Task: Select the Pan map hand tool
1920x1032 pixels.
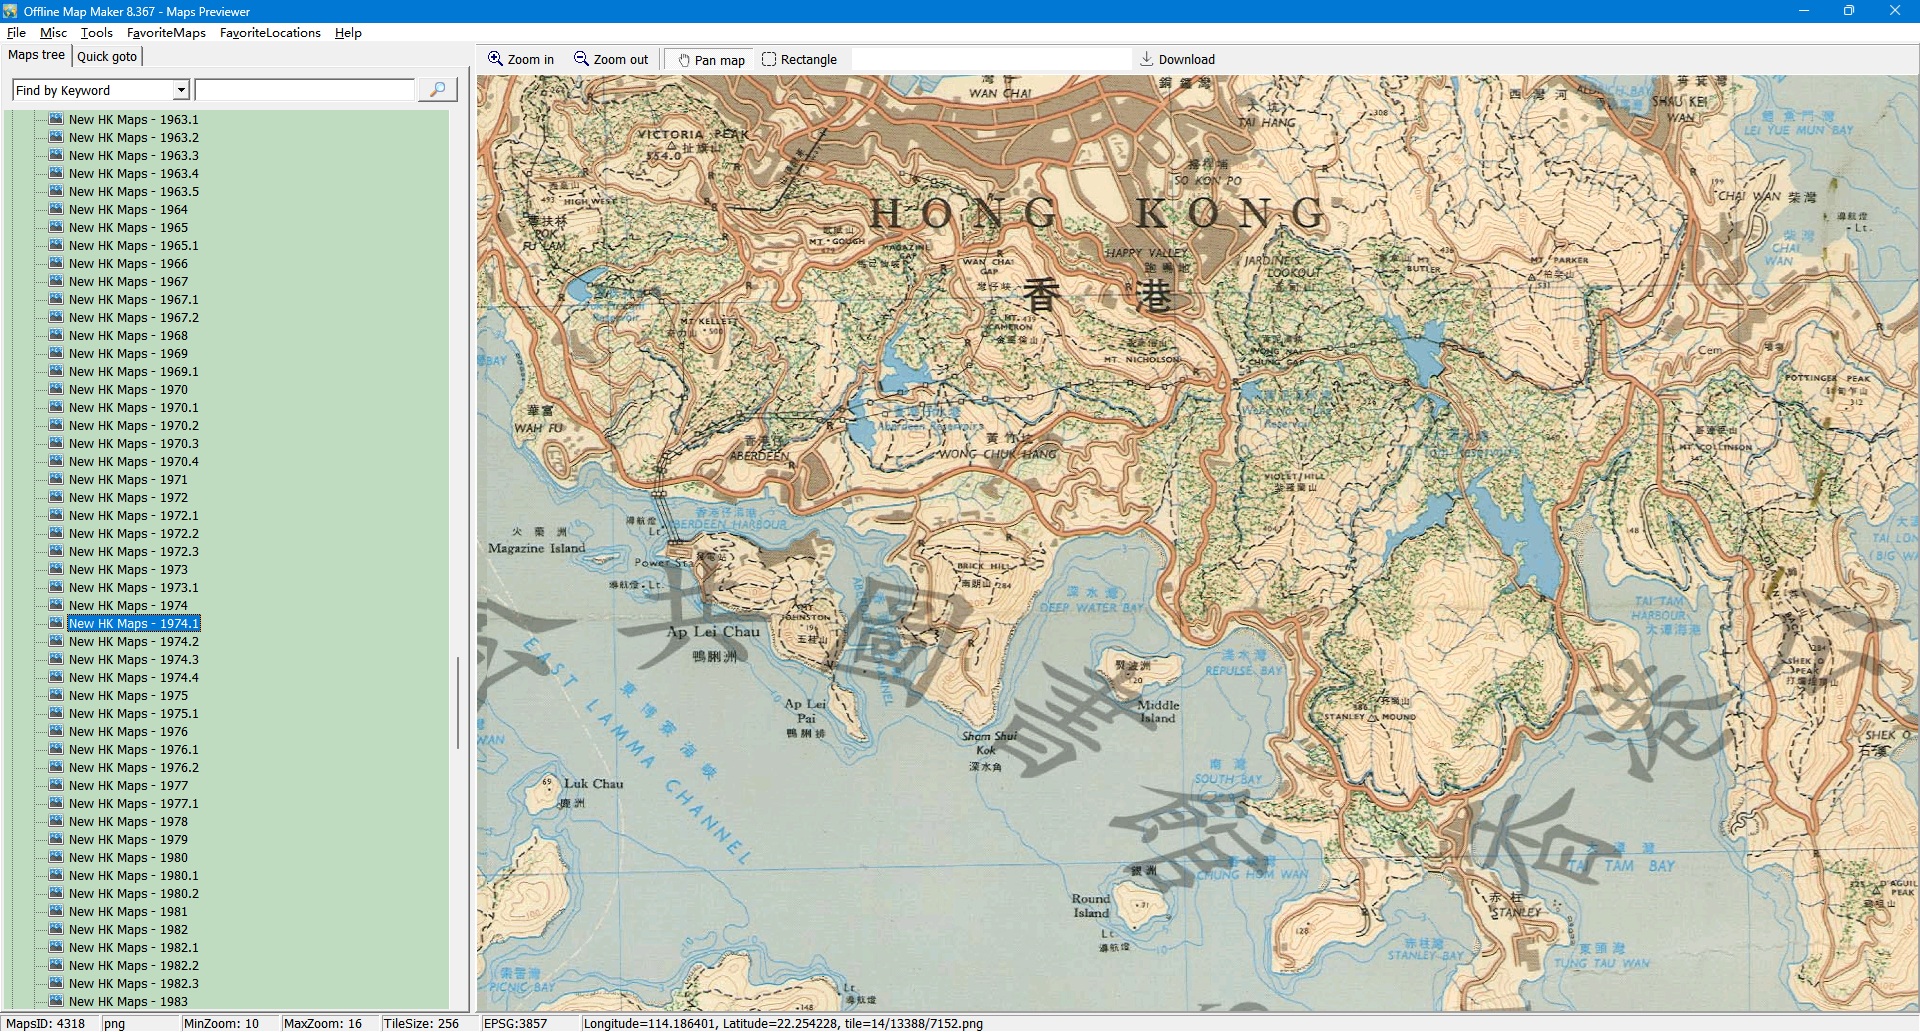Action: click(x=685, y=60)
